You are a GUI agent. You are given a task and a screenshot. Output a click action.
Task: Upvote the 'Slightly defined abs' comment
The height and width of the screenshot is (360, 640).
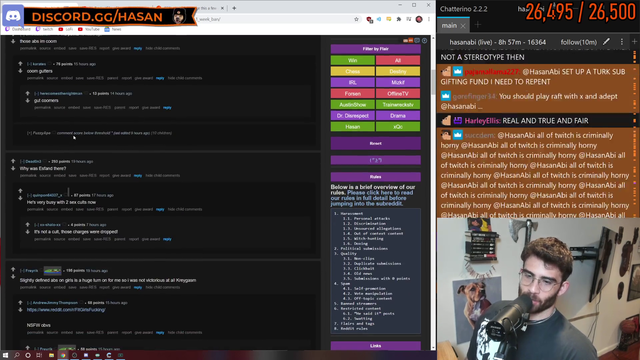(x=13, y=269)
